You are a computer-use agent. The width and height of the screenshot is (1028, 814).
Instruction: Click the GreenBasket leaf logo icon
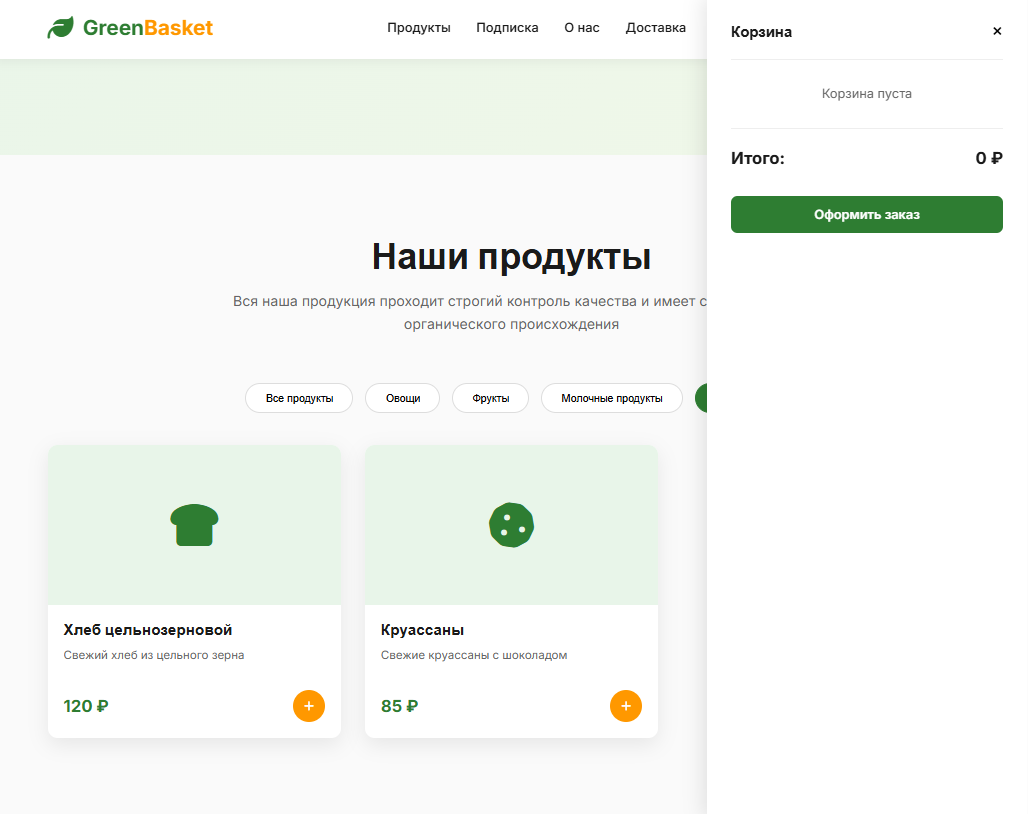(x=60, y=28)
